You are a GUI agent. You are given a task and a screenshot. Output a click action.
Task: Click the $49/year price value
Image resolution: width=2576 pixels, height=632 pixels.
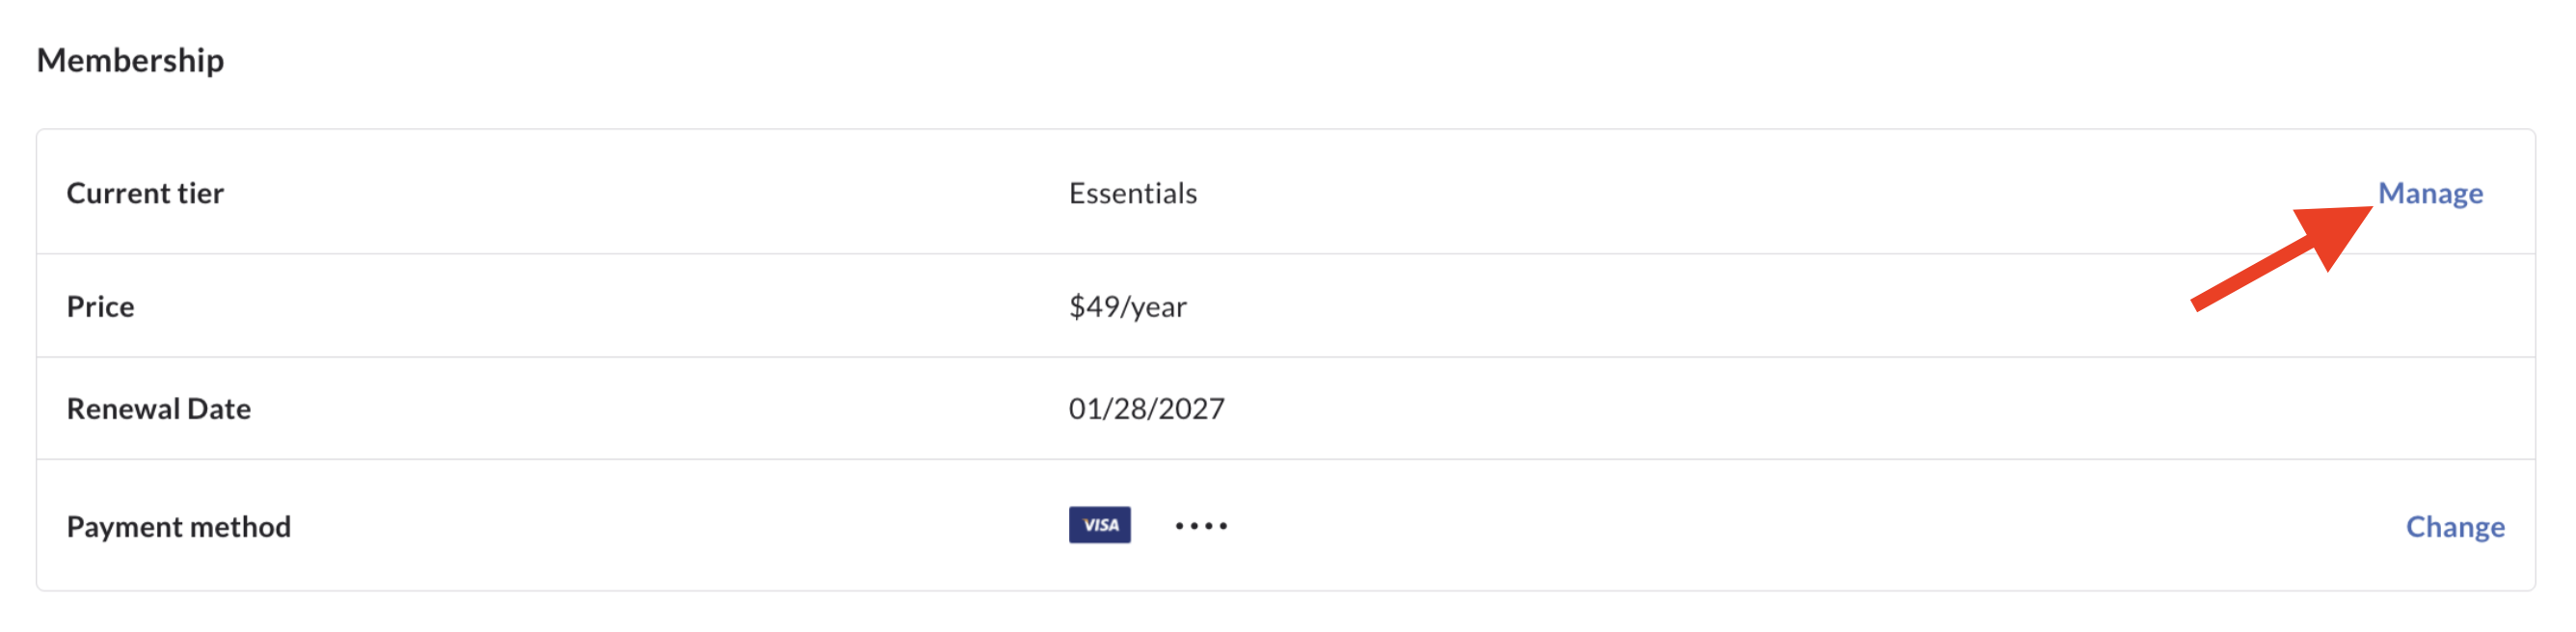[x=1127, y=306]
